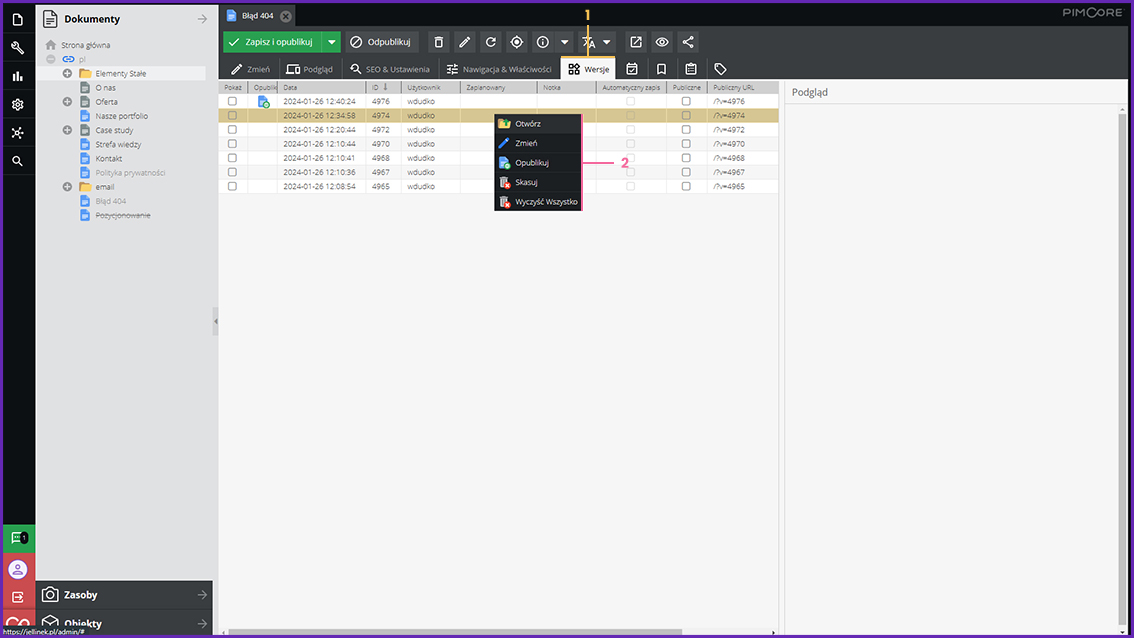Click the eye preview icon in toolbar

662,42
